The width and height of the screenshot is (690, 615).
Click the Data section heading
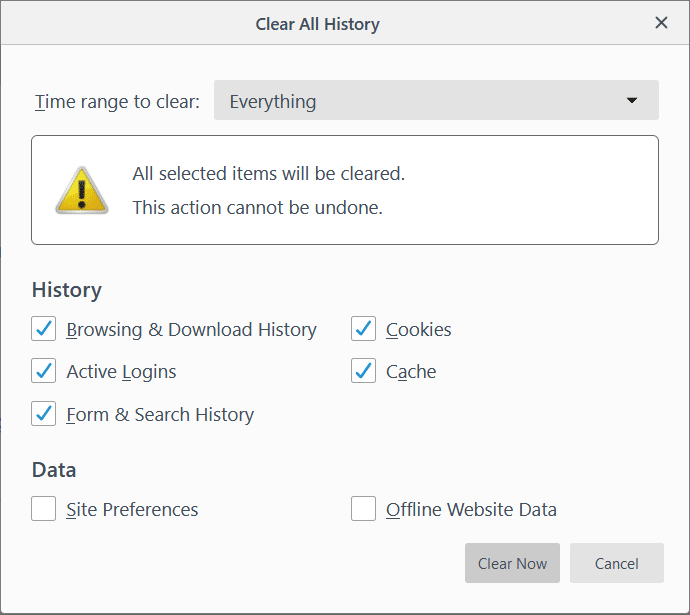pos(54,470)
